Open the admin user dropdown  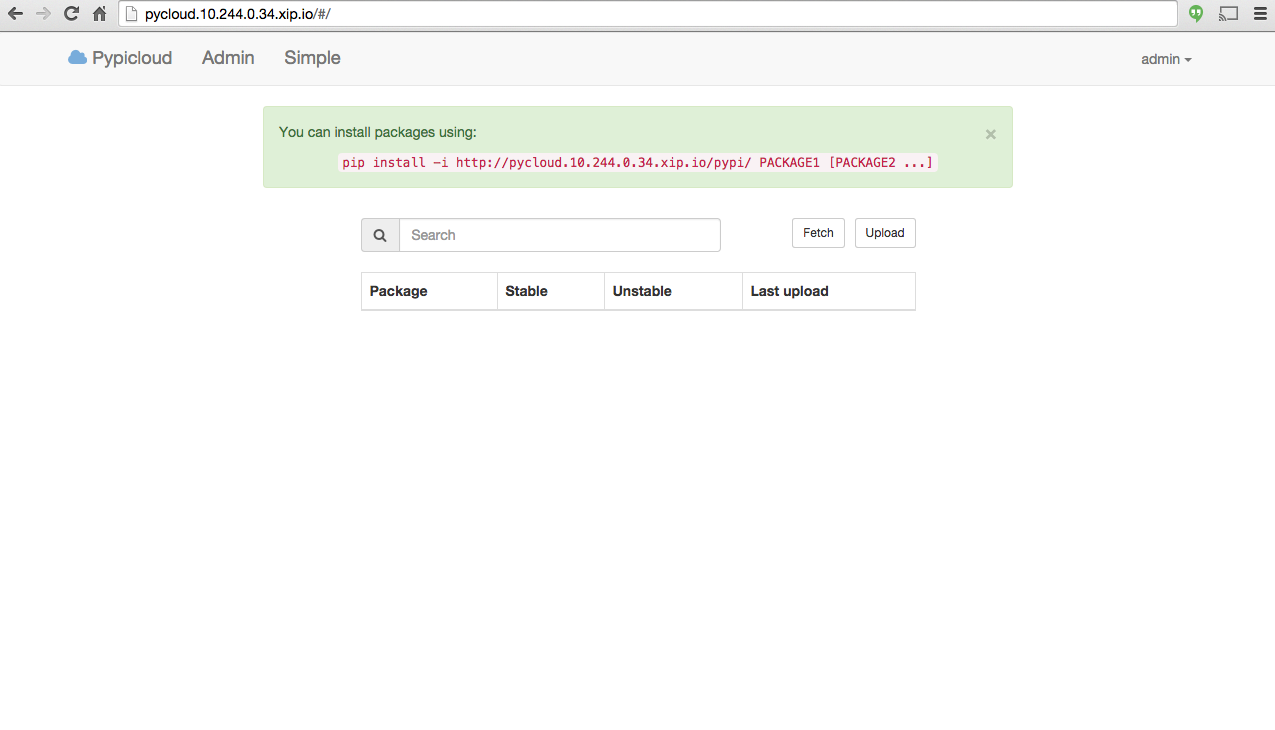point(1166,59)
